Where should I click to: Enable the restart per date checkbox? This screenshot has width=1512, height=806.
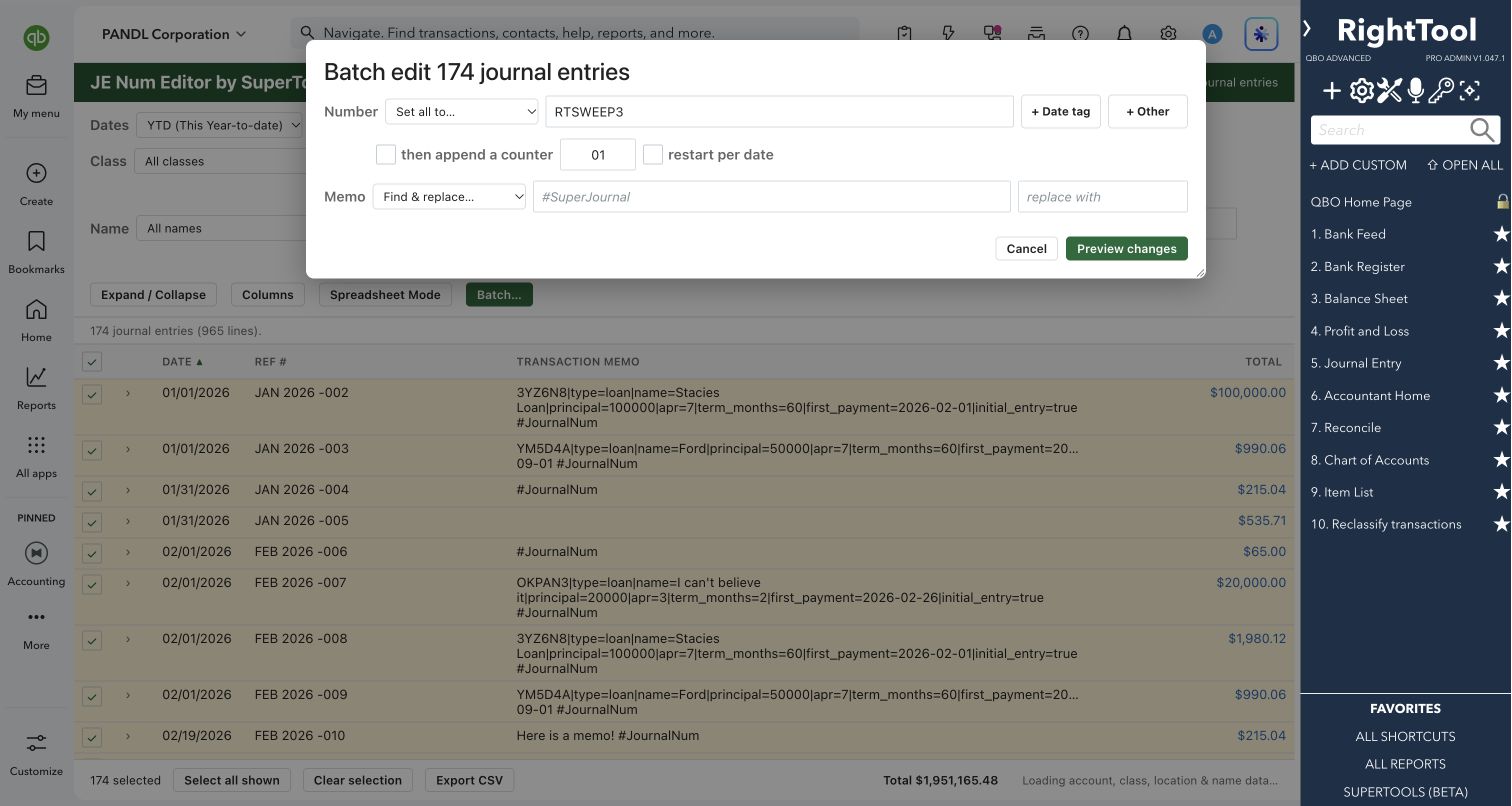[652, 154]
